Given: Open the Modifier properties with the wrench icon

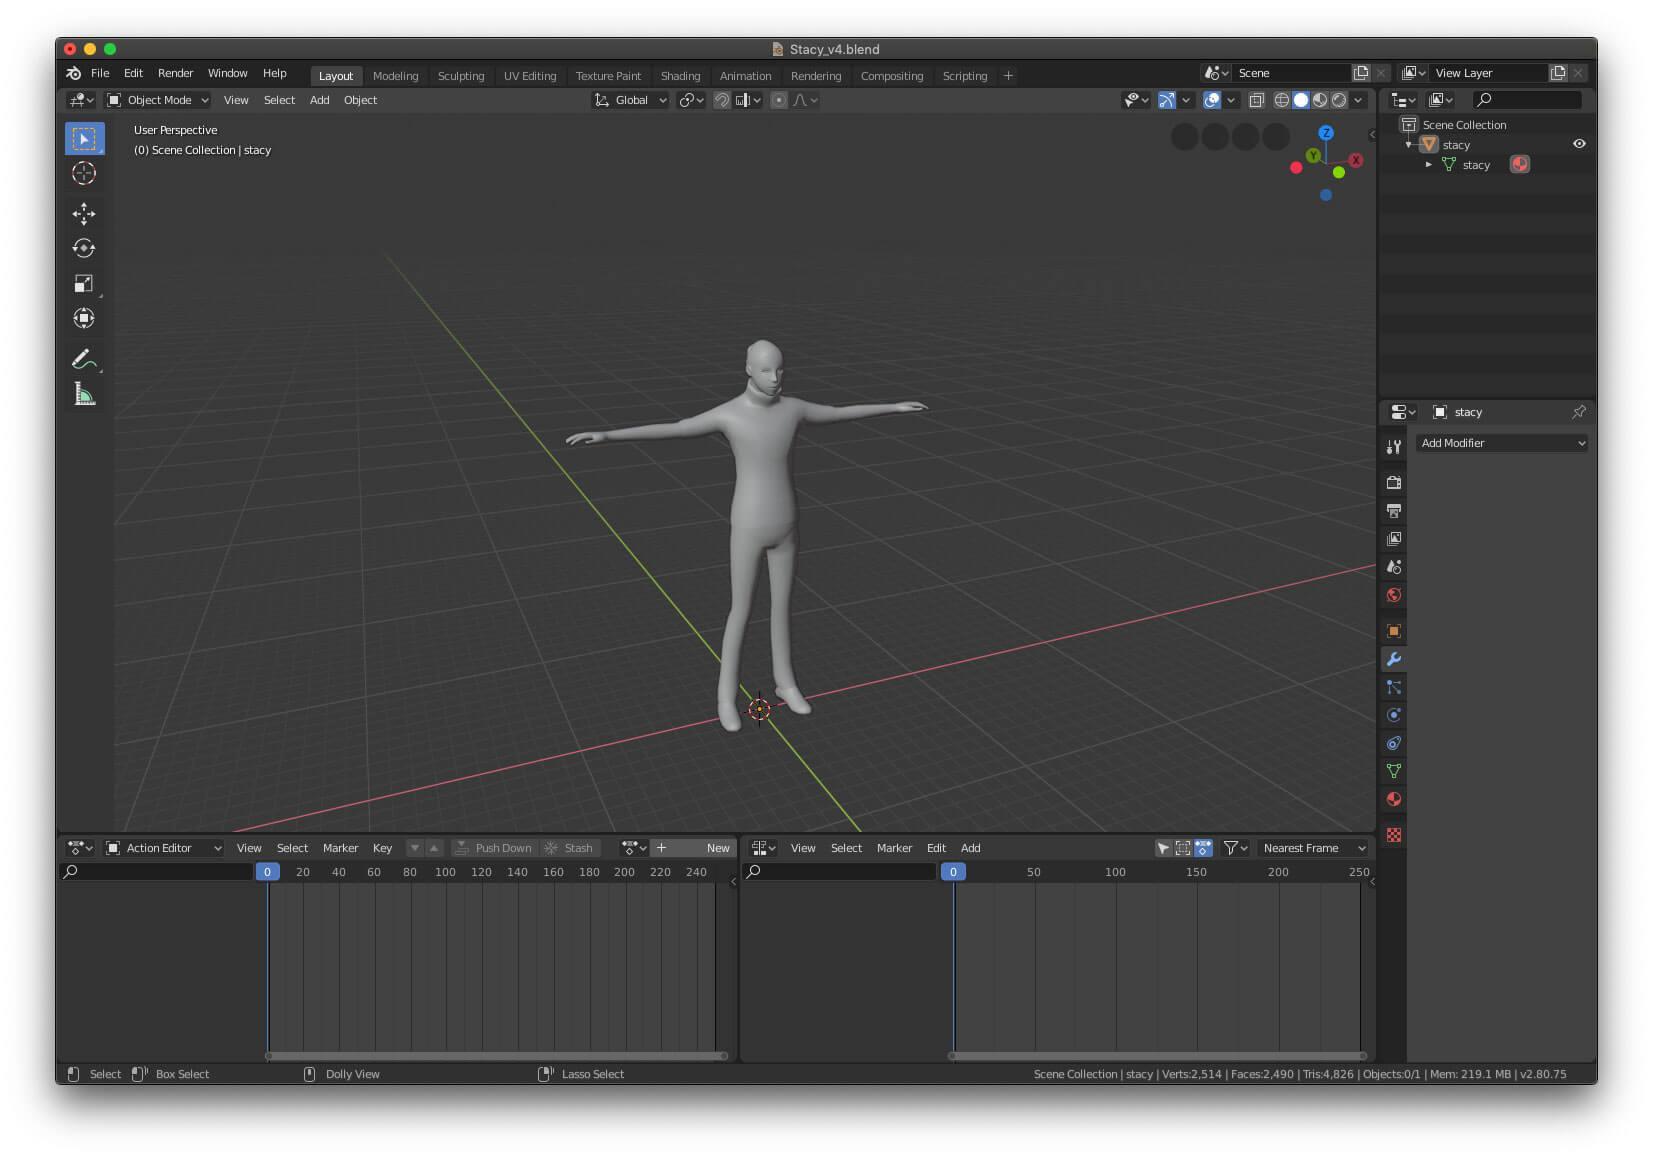Looking at the screenshot, I should coord(1394,658).
